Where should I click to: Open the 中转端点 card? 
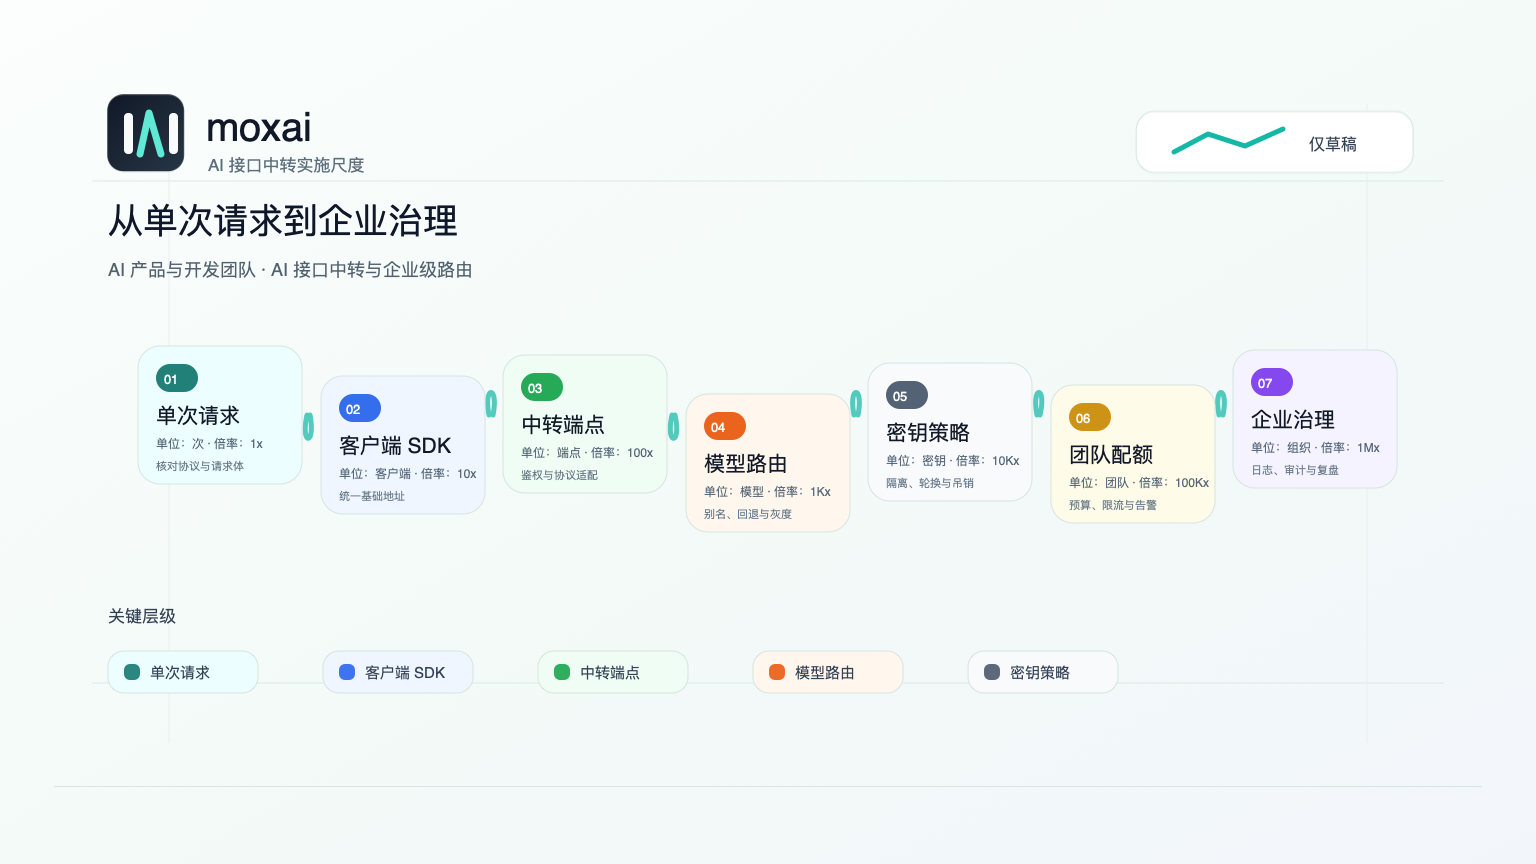click(585, 424)
